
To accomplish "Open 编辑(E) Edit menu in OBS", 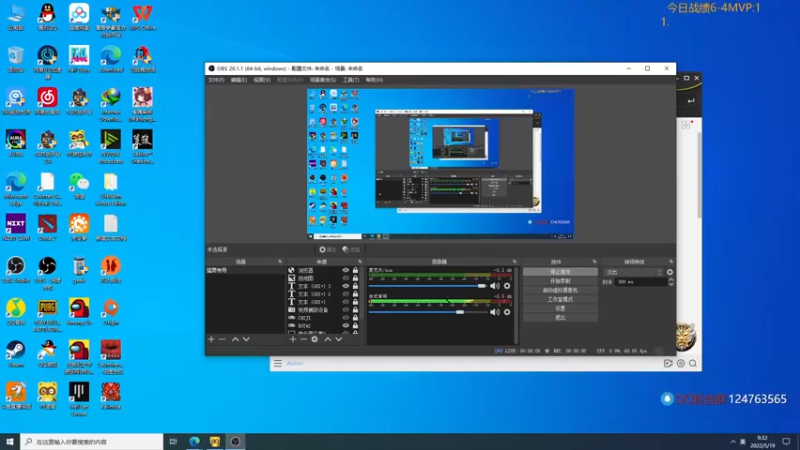I will [x=238, y=80].
